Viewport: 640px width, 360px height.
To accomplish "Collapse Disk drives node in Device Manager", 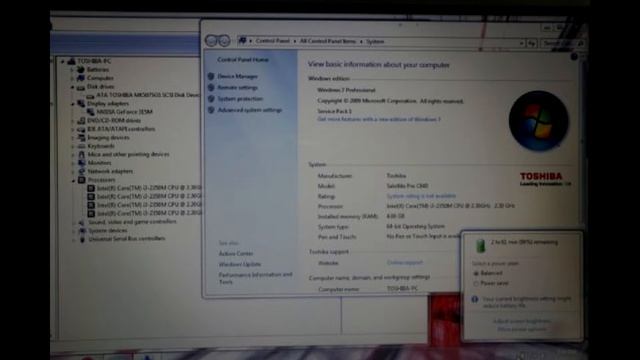I will [x=72, y=87].
